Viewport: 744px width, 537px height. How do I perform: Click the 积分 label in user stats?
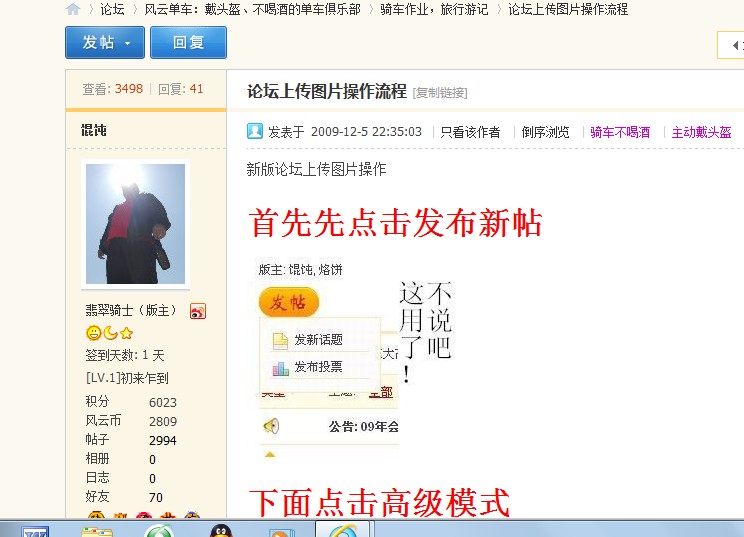click(x=97, y=401)
